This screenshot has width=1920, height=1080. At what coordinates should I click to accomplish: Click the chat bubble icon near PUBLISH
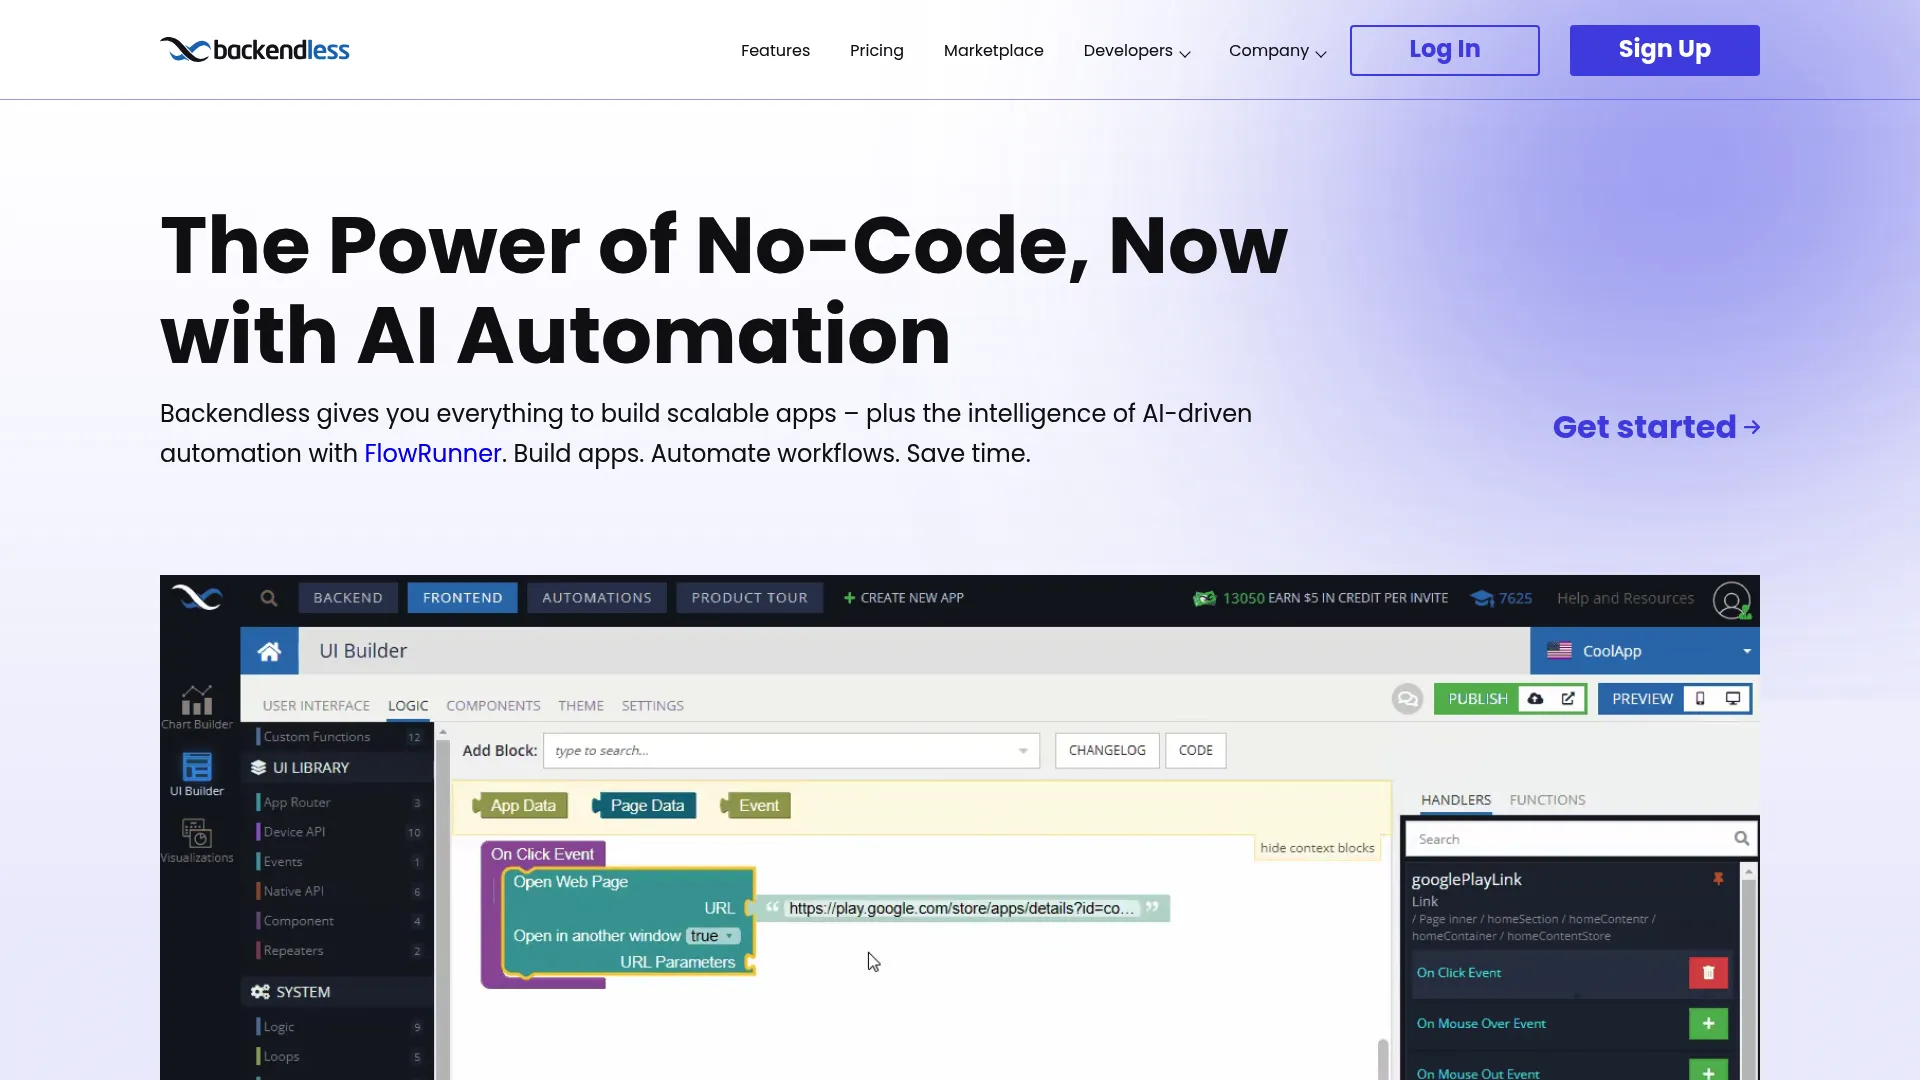tap(1407, 699)
